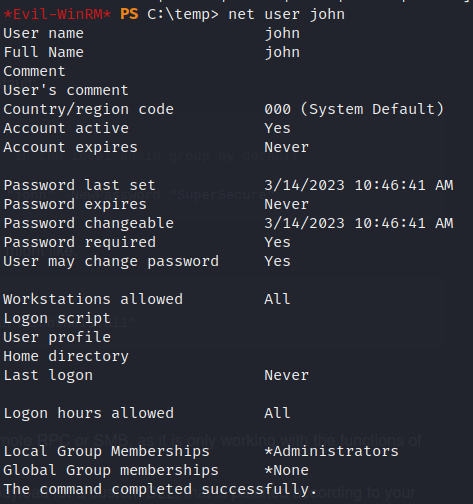Click the Full Name value john
Screen dimensions: 473x504
coord(282,53)
